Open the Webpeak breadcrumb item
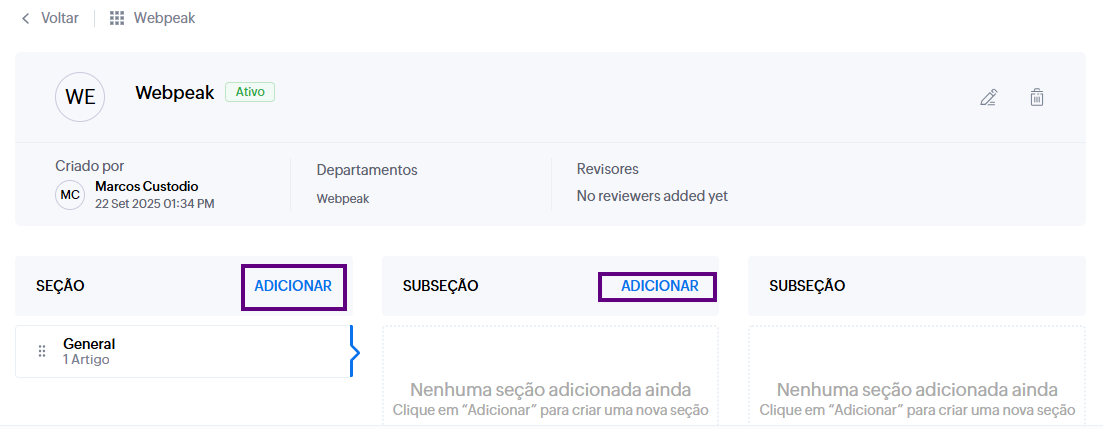The height and width of the screenshot is (429, 1103). click(x=165, y=18)
